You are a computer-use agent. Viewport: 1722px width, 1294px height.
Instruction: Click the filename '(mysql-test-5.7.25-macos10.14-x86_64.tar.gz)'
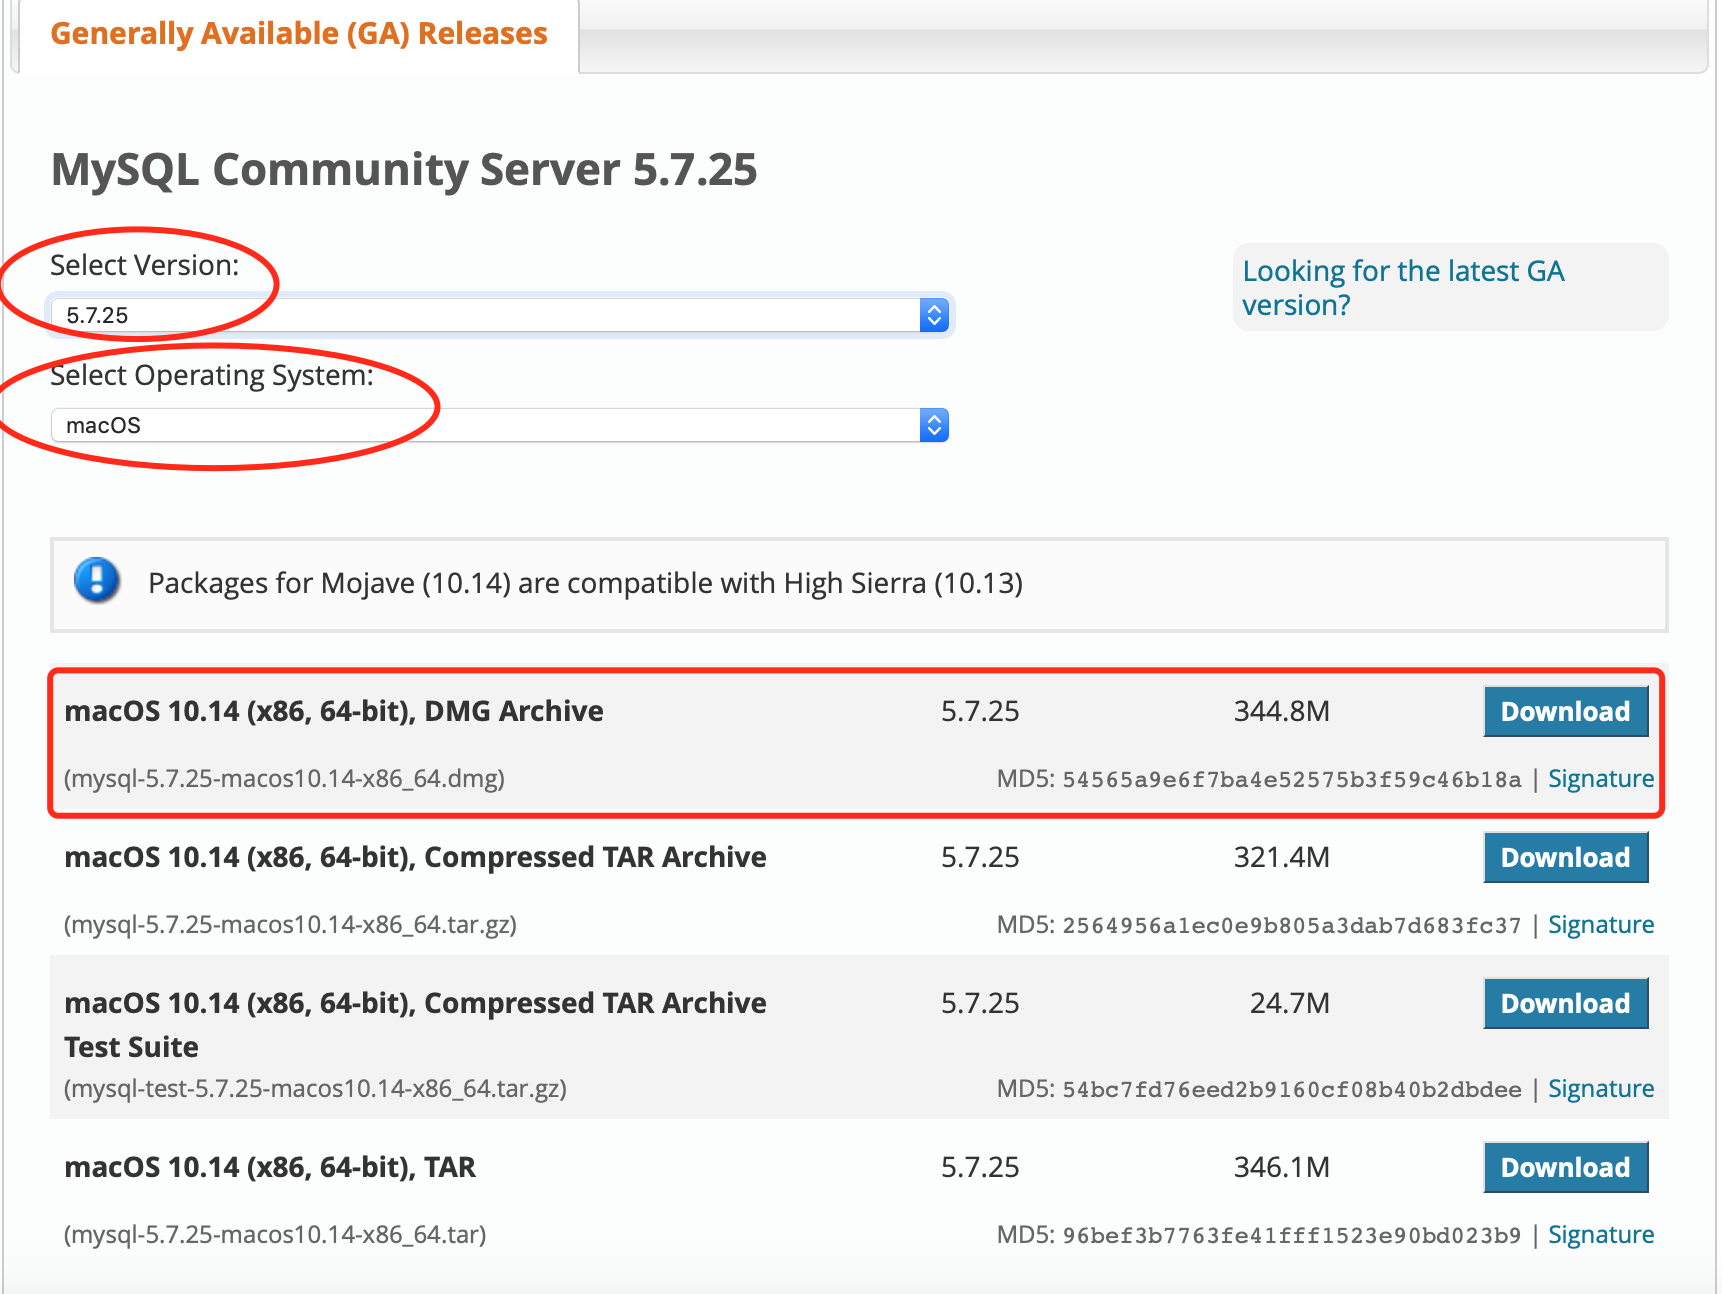click(x=315, y=1088)
